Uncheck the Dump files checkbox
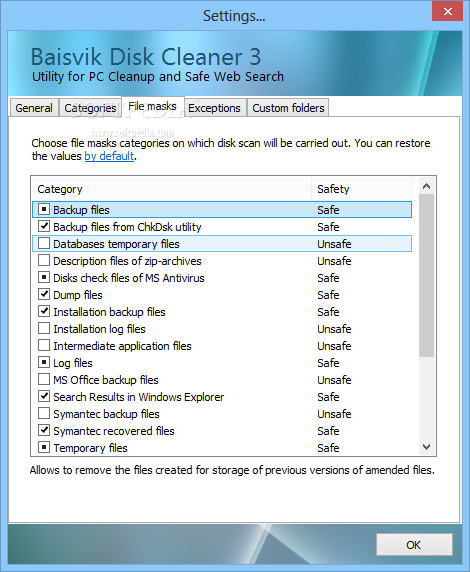The width and height of the screenshot is (470, 572). click(x=44, y=294)
